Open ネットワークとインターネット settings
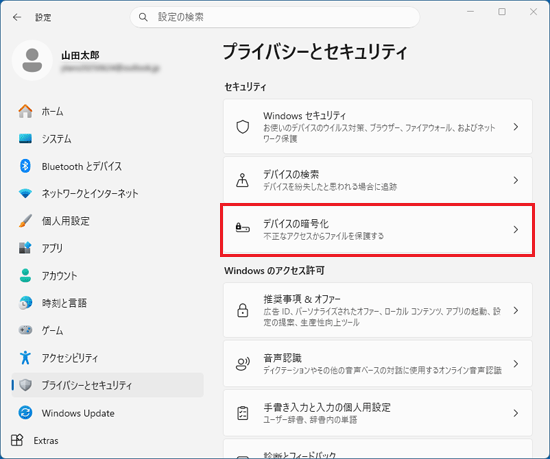 coord(90,193)
